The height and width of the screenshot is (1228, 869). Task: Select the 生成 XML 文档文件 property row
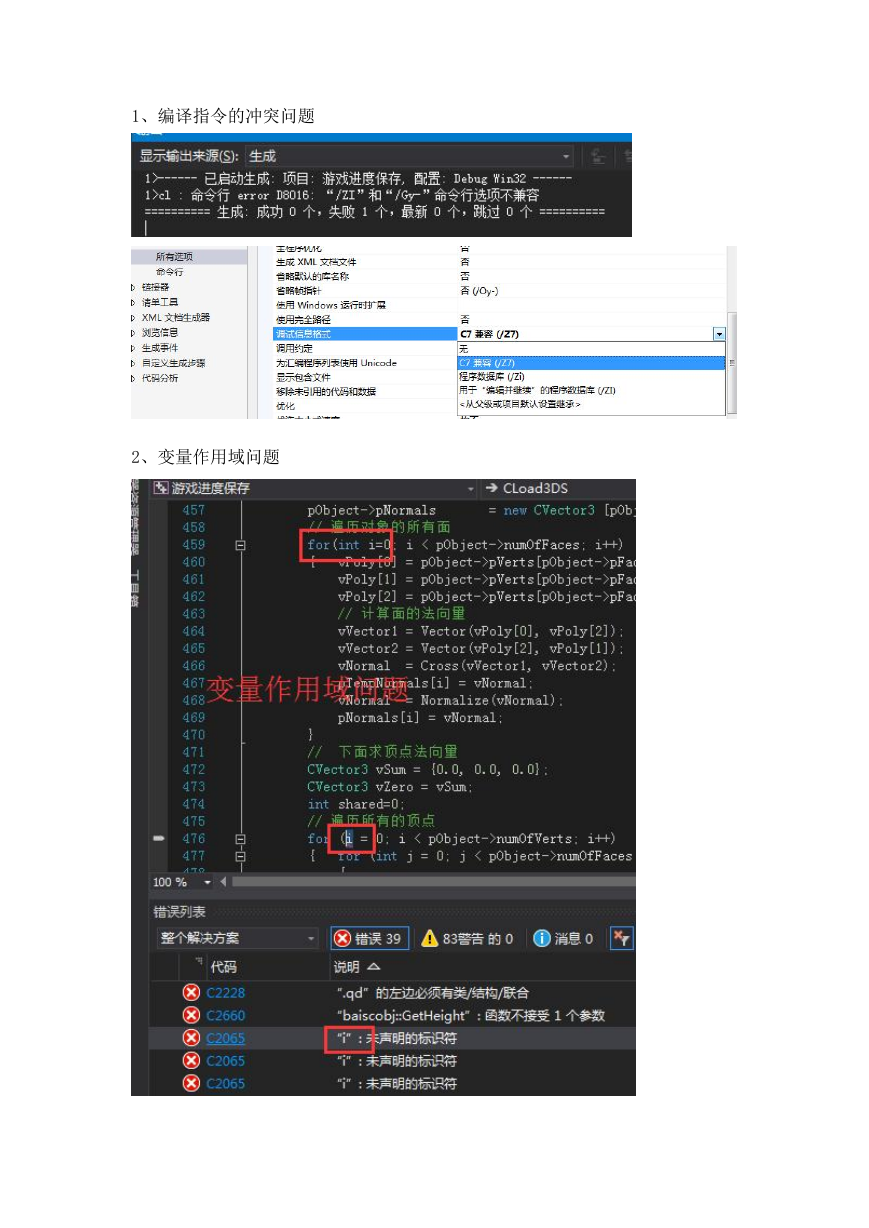tap(499, 262)
